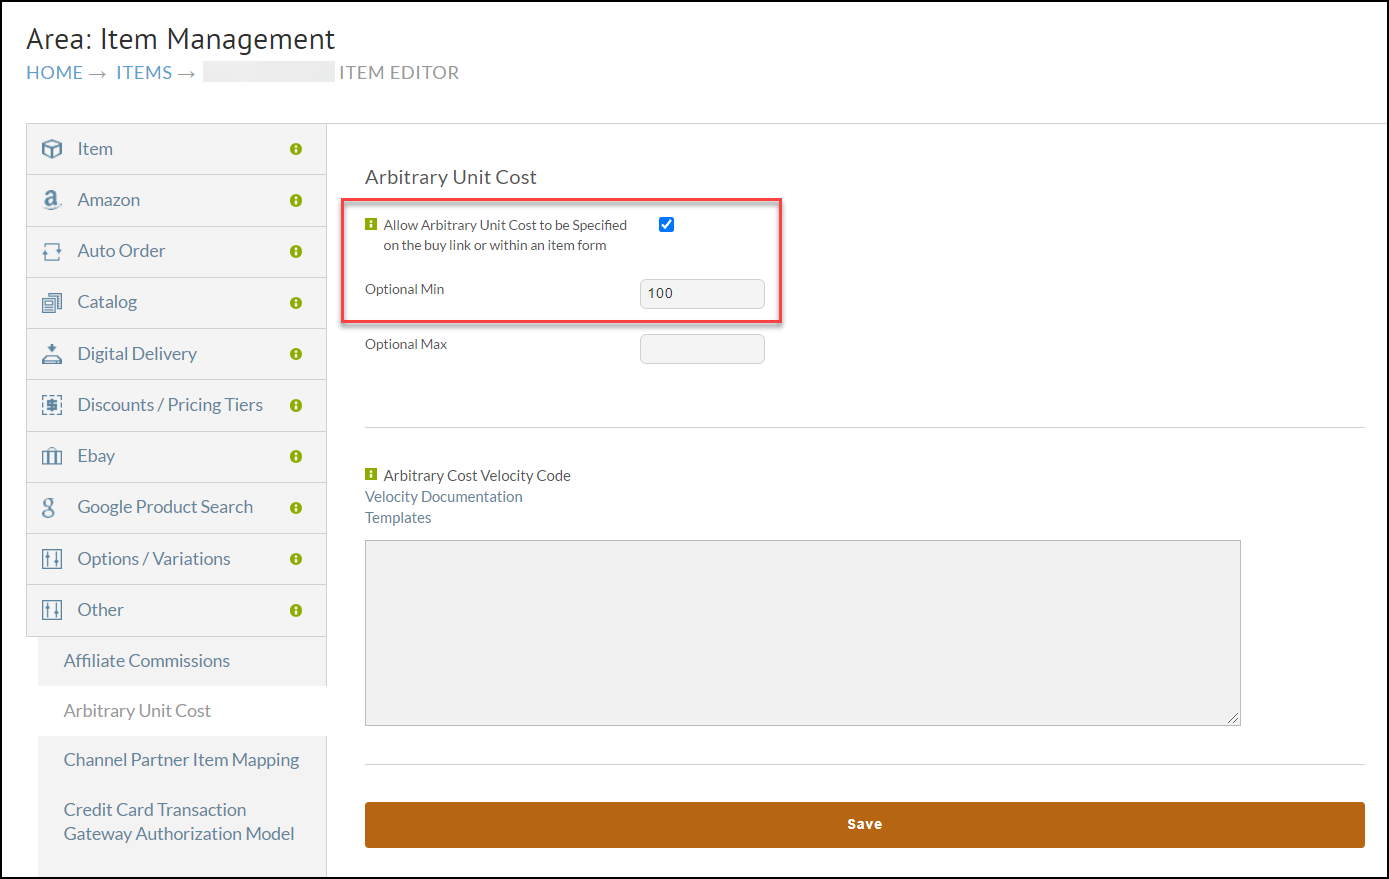Click the Catalog icon in sidebar
Screen dimensions: 1389x879
pos(52,302)
